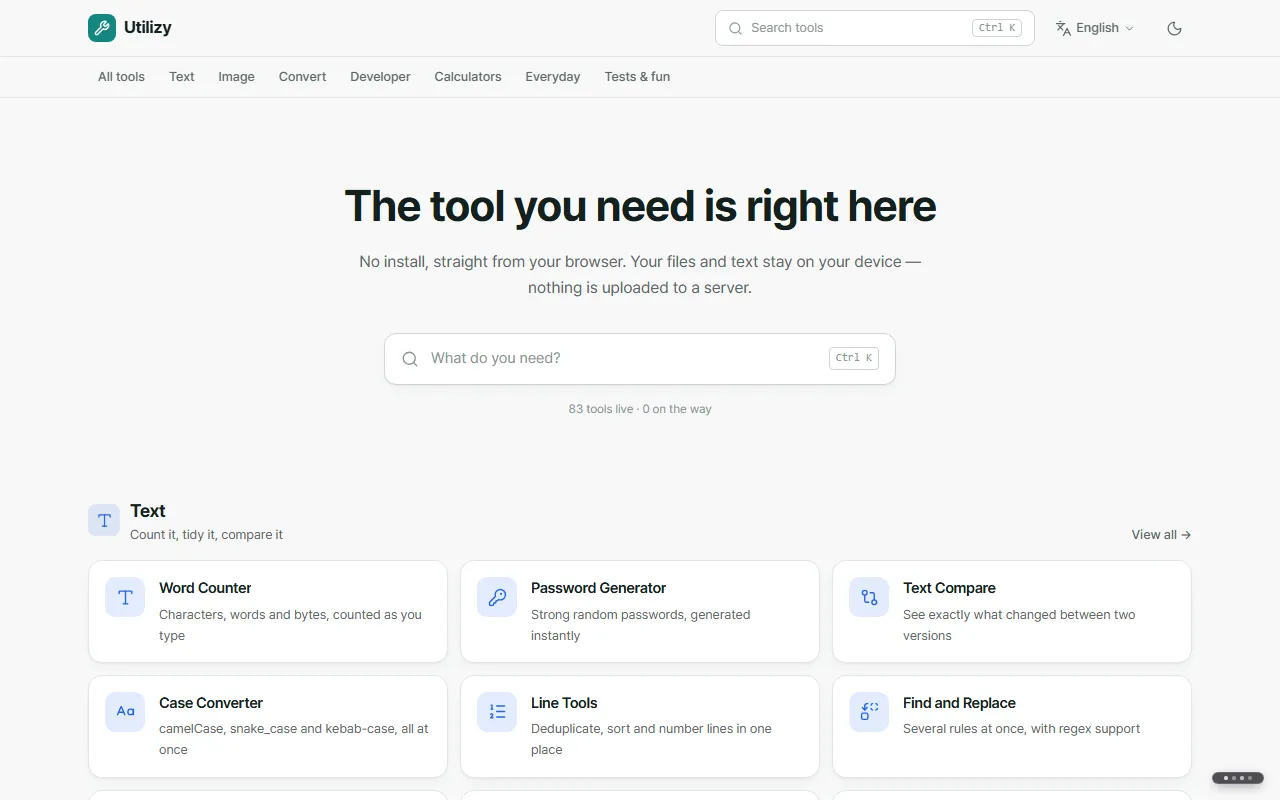Click the translate icon next to English

point(1063,28)
